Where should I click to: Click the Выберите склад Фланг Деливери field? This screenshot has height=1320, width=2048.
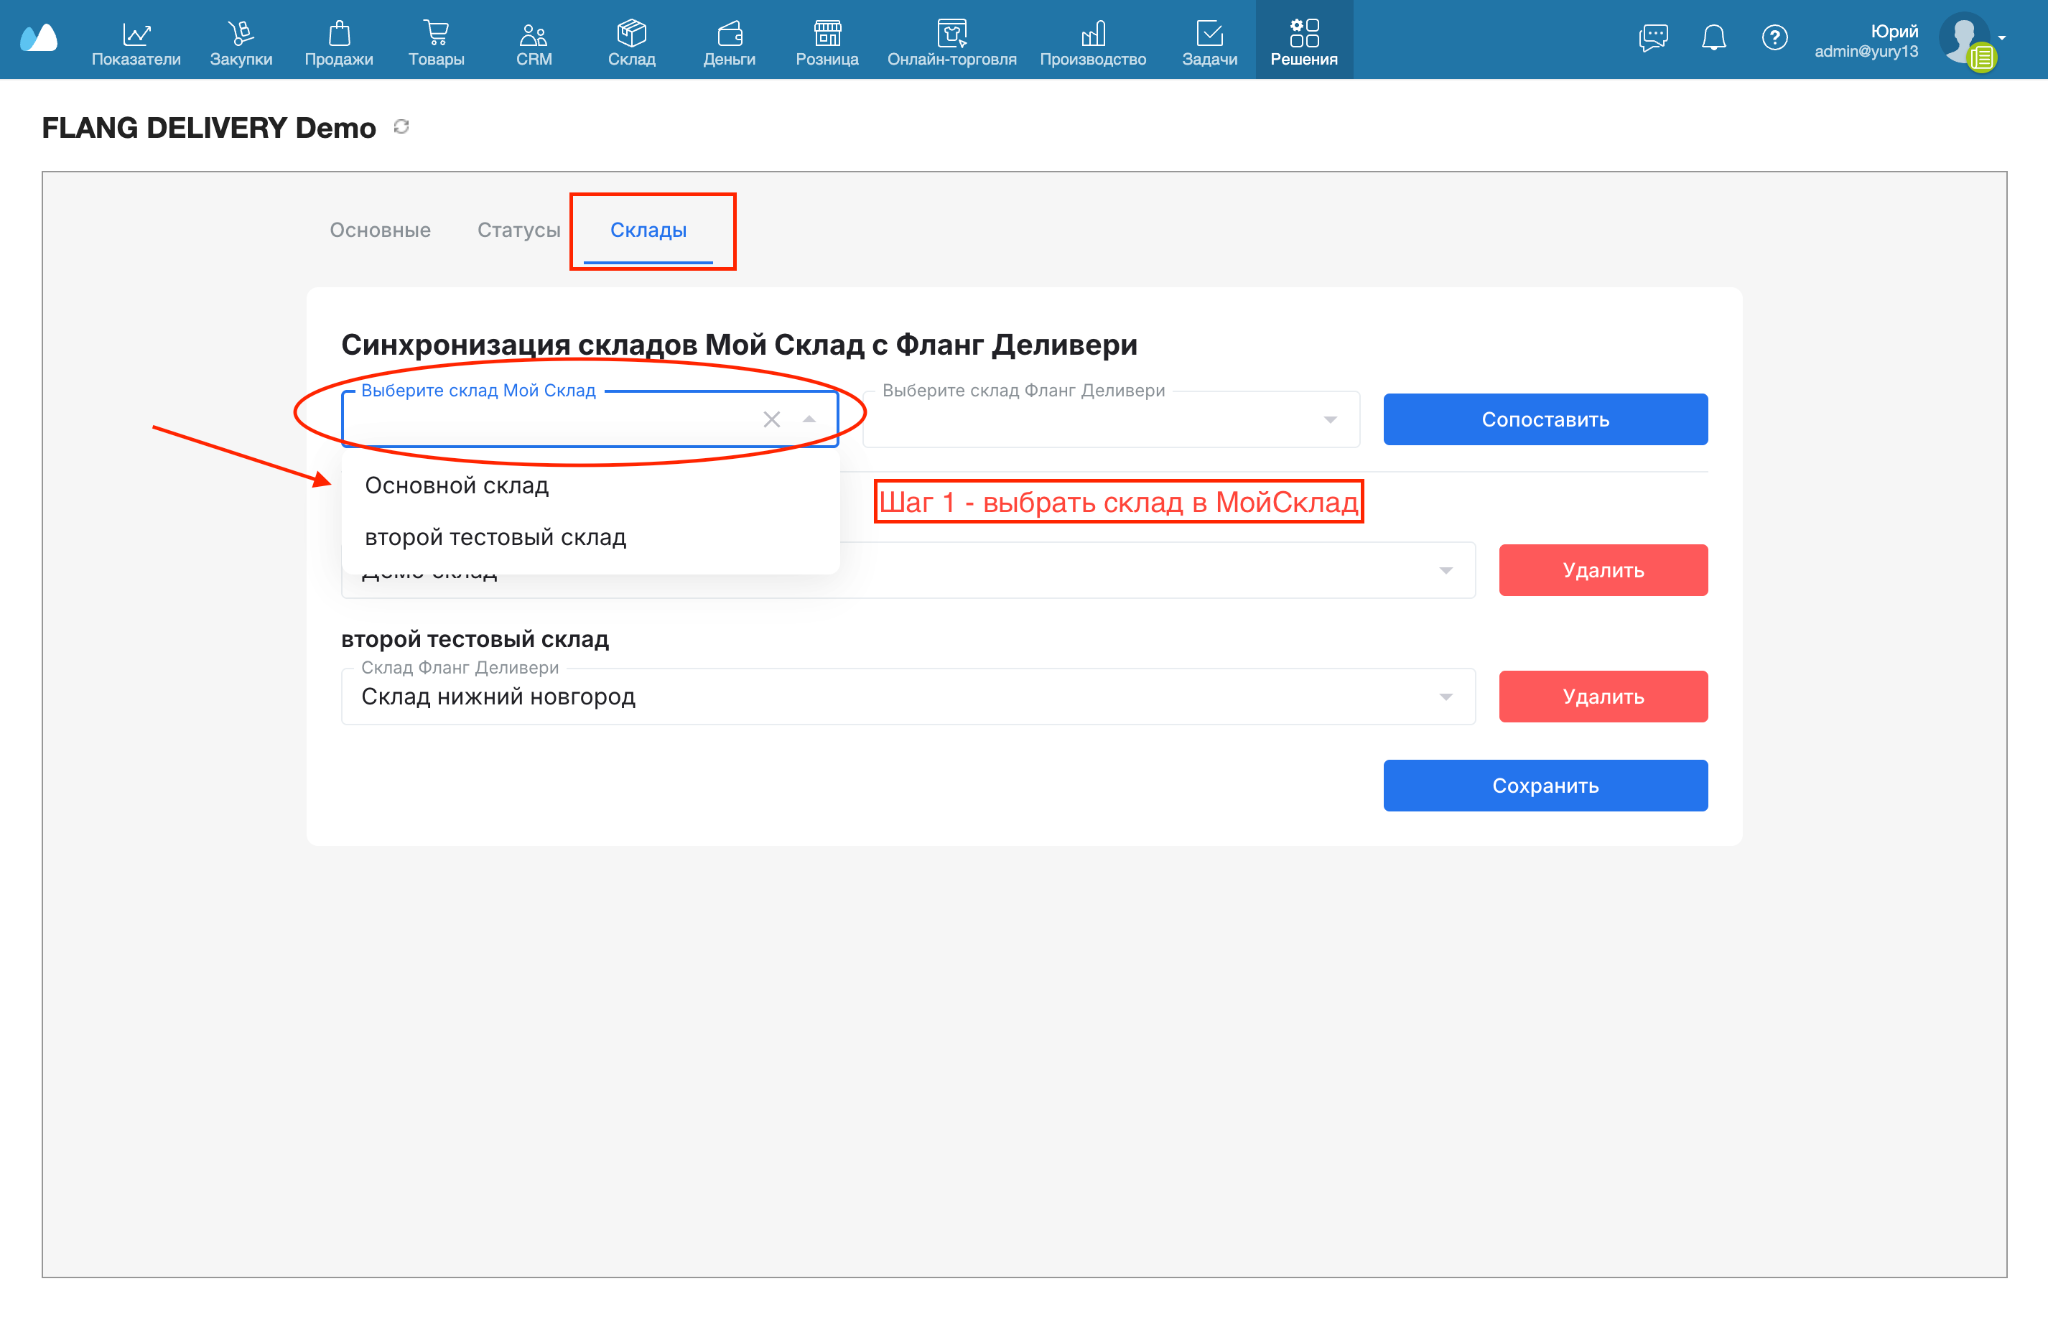click(1110, 419)
